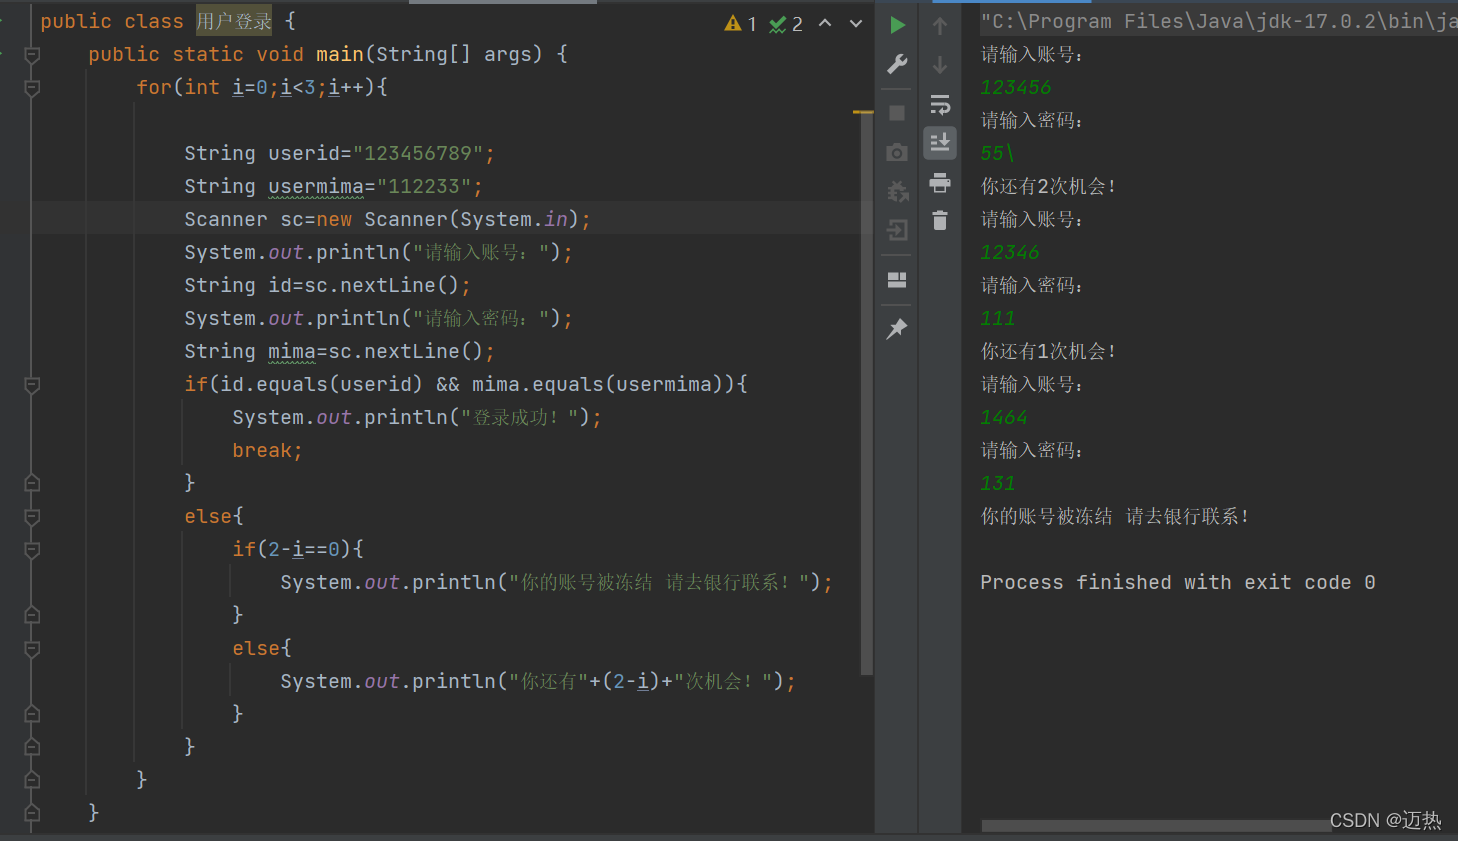This screenshot has height=841, width=1458.
Task: Click the main method name
Action: (x=340, y=54)
